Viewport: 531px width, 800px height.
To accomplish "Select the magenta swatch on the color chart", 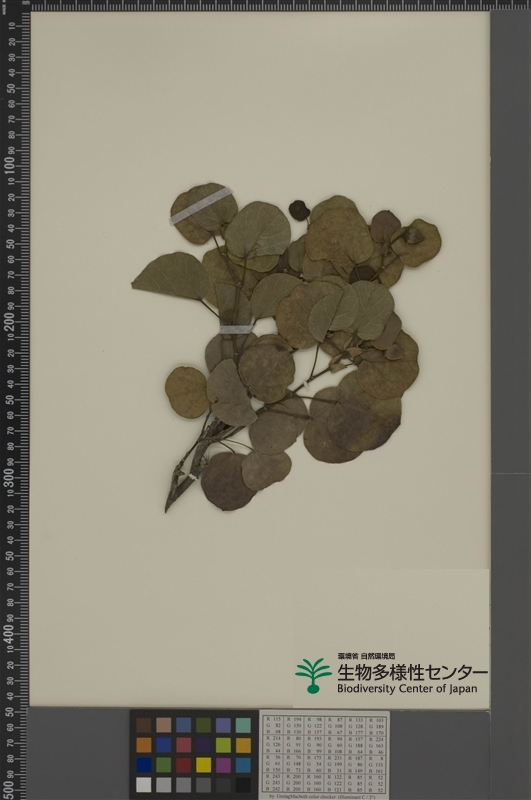I will pos(223,765).
